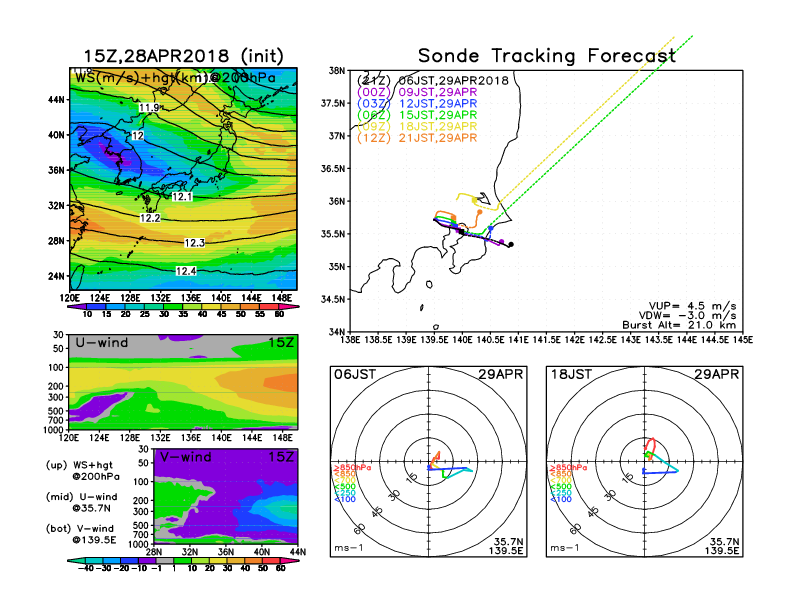Click "139.5E" coordinates in 06JST hodograph
The width and height of the screenshot is (792, 612).
tap(506, 550)
